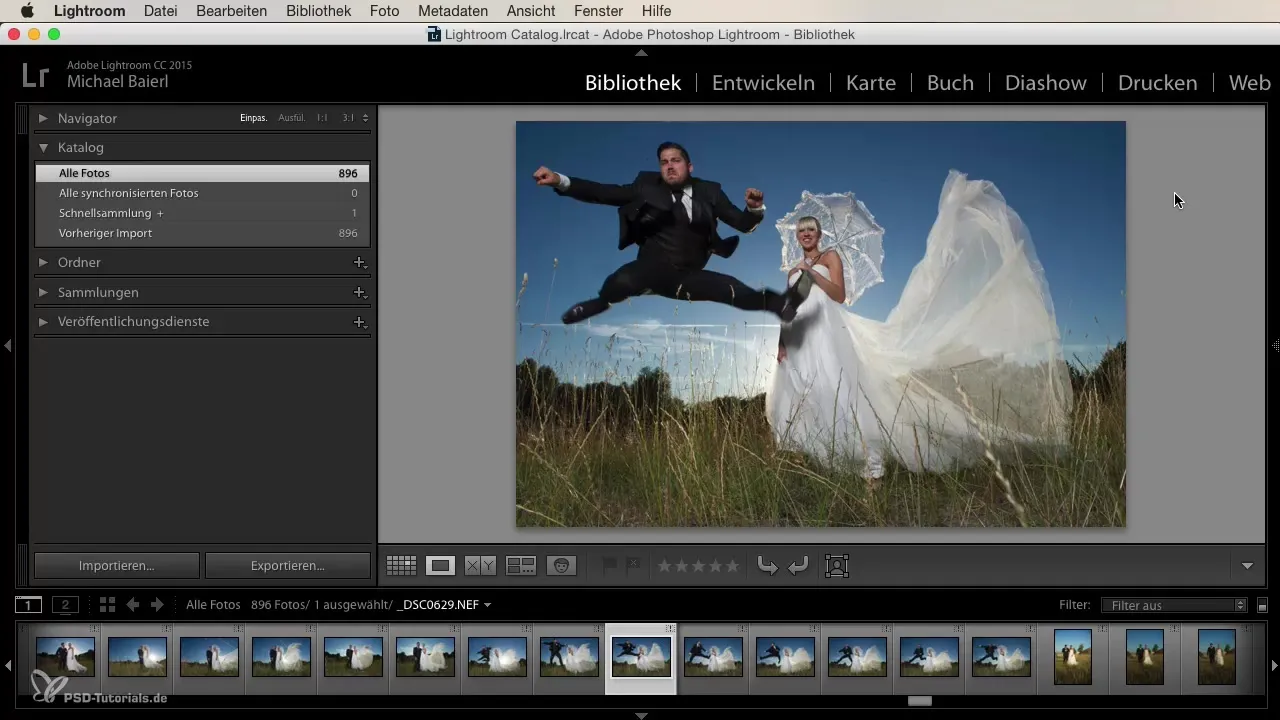This screenshot has height=720, width=1280.
Task: Select Vorheriger Import row
Action: point(202,233)
